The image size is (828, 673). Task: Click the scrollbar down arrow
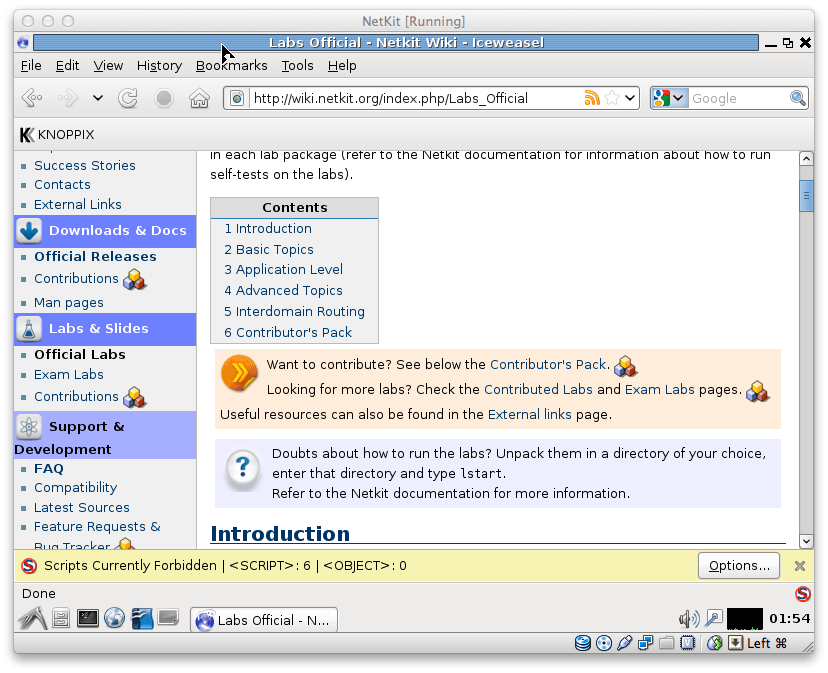tap(806, 541)
